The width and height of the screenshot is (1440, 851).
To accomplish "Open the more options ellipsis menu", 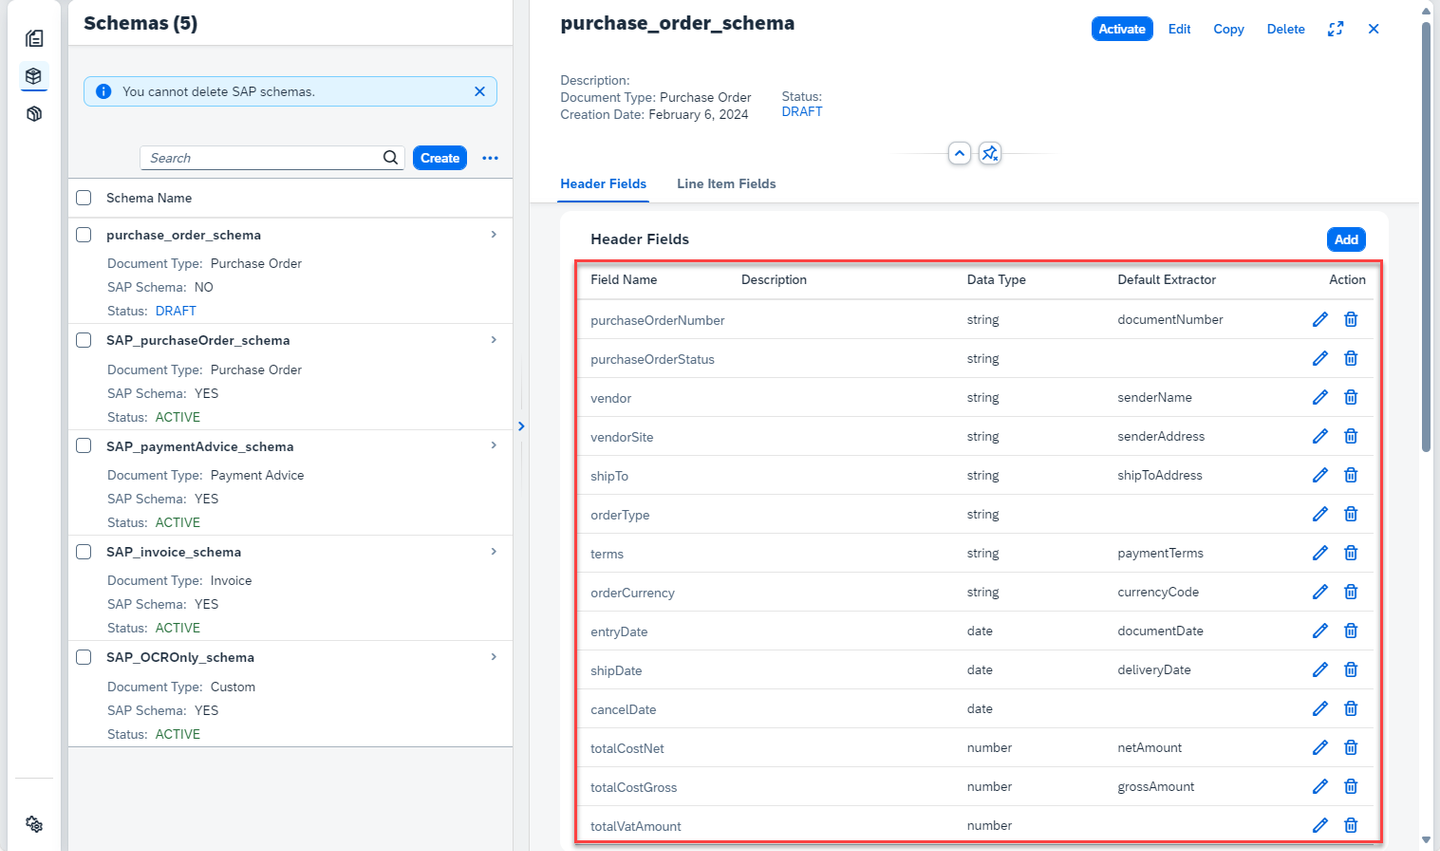I will click(490, 158).
